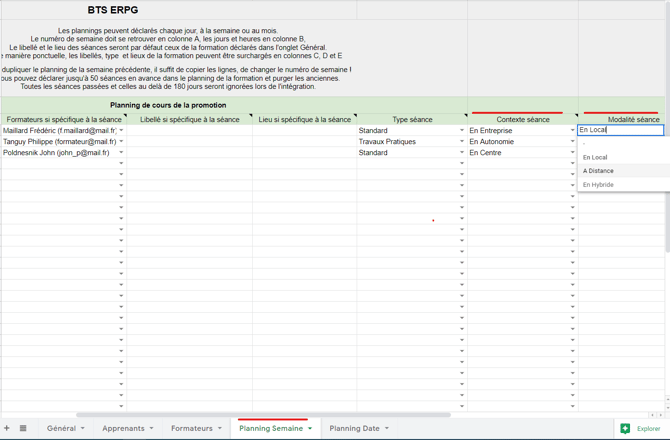Choose 'A Distance' in the dropdown list
Image resolution: width=670 pixels, height=440 pixels.
click(623, 170)
